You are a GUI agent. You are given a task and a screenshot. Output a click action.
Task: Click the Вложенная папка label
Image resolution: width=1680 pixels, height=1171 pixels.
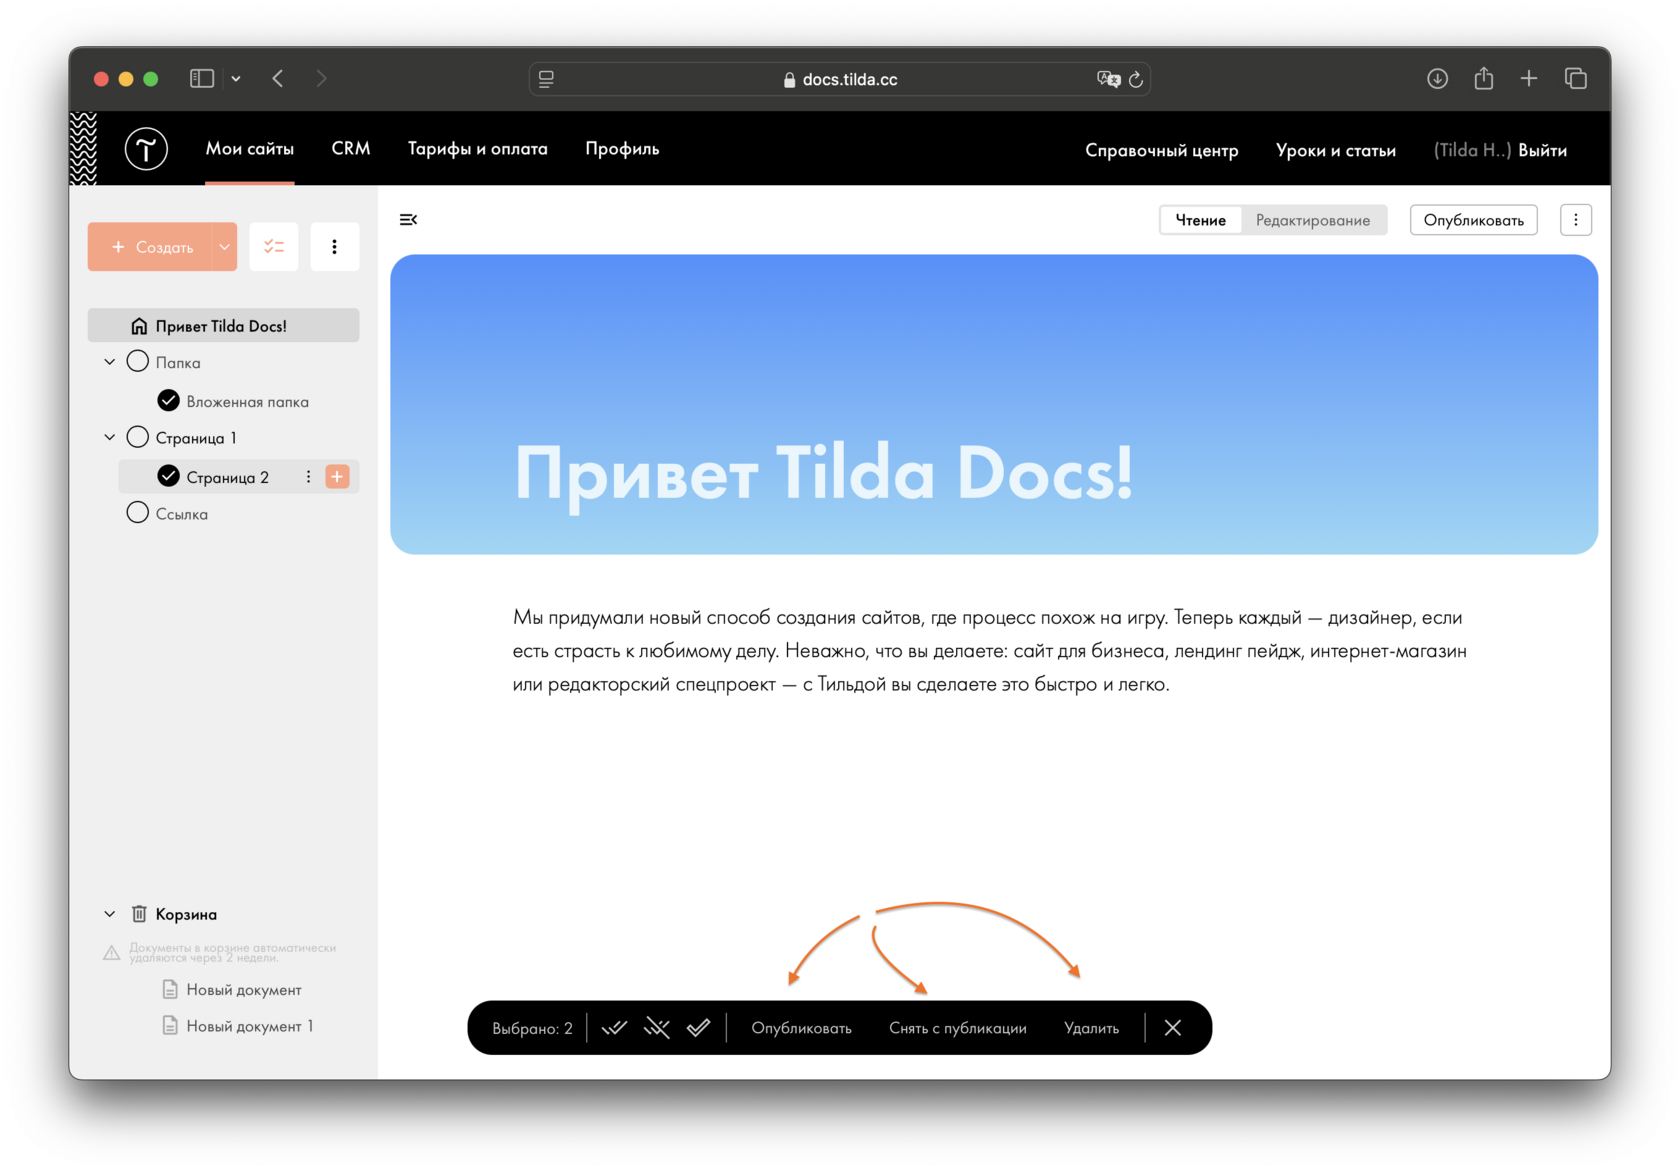pyautogui.click(x=248, y=402)
